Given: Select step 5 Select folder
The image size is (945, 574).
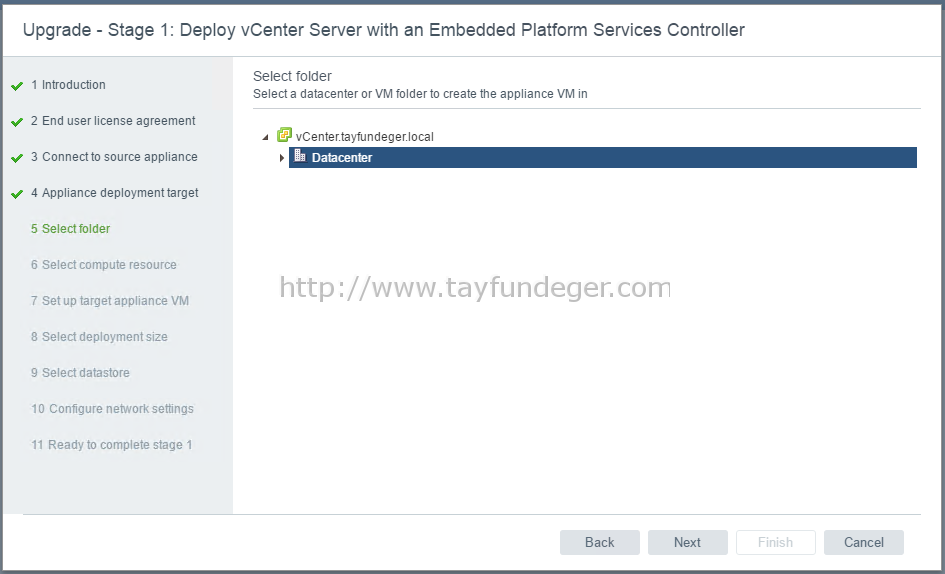Looking at the screenshot, I should coord(71,229).
